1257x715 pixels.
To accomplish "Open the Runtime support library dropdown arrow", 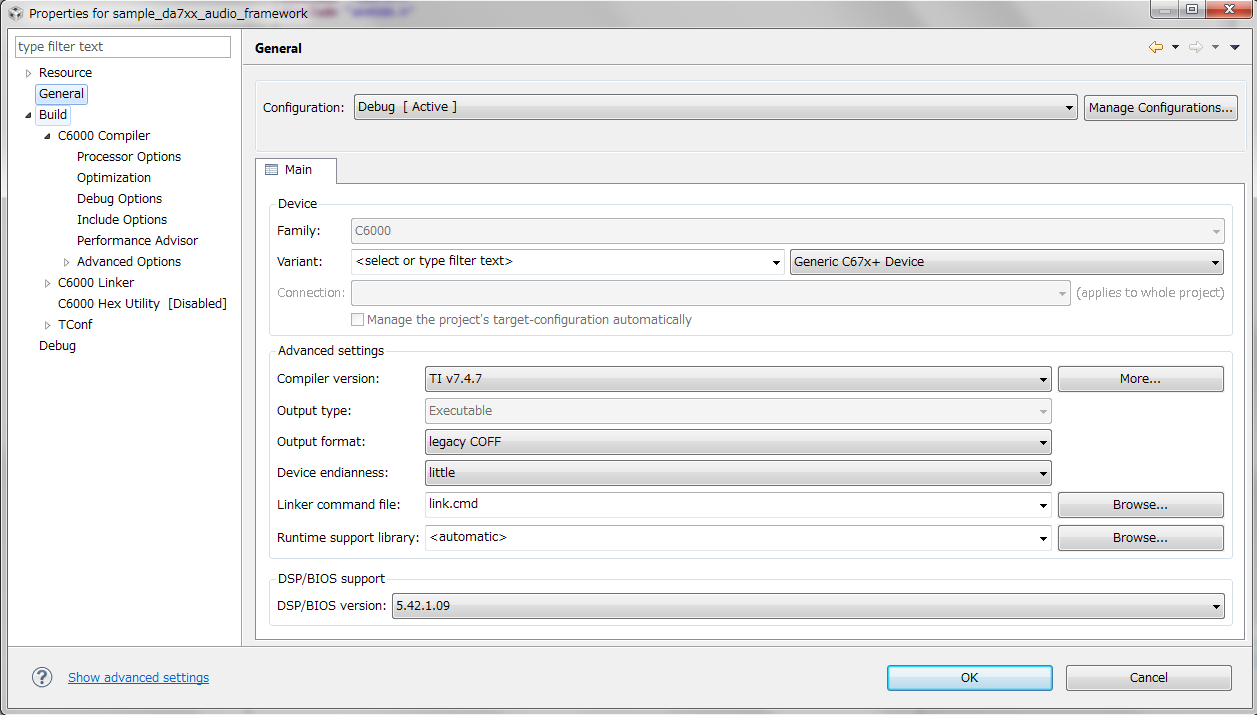I will pos(1044,538).
